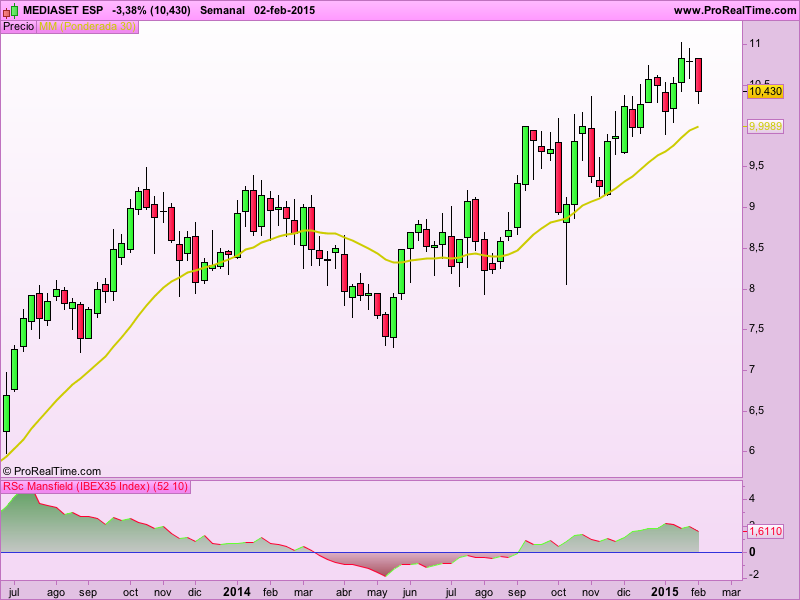Select the Precio label tab

click(18, 27)
